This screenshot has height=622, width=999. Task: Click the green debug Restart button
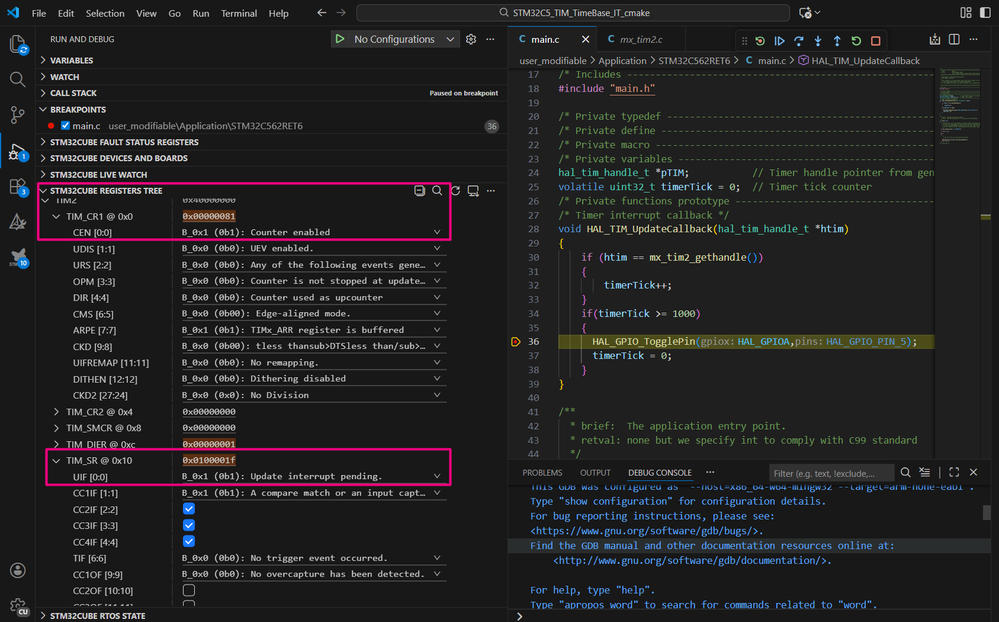point(856,41)
